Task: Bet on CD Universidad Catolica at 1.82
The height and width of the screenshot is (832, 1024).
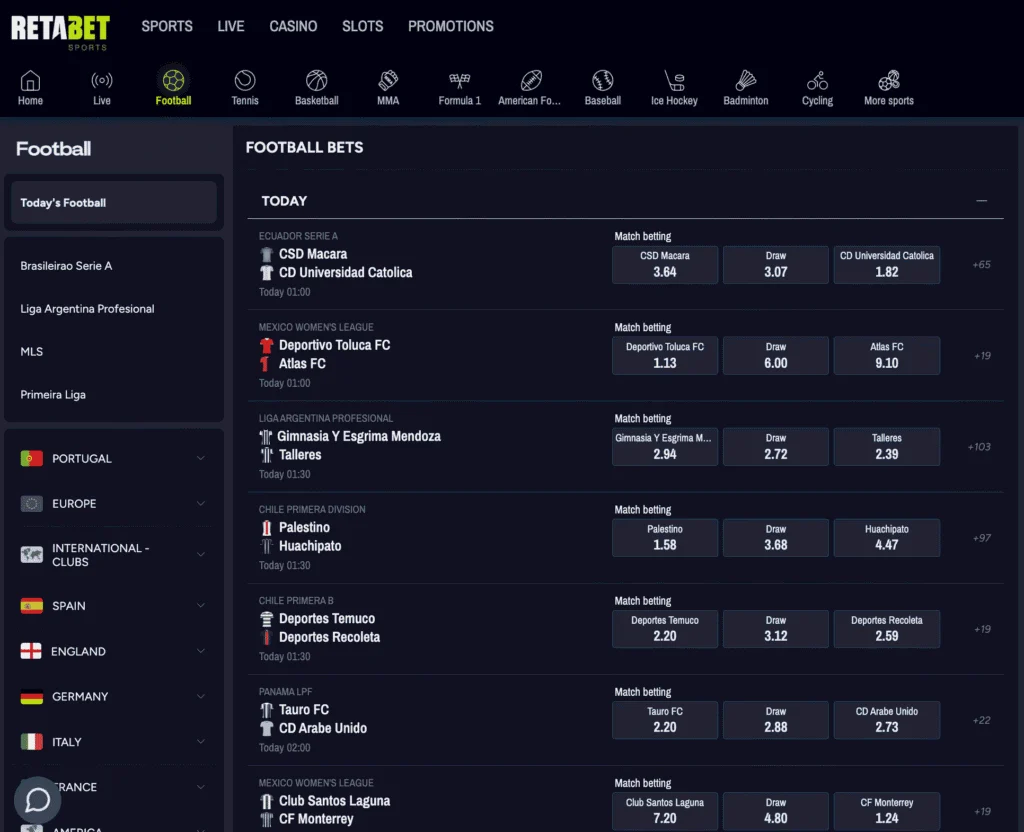Action: pyautogui.click(x=886, y=264)
